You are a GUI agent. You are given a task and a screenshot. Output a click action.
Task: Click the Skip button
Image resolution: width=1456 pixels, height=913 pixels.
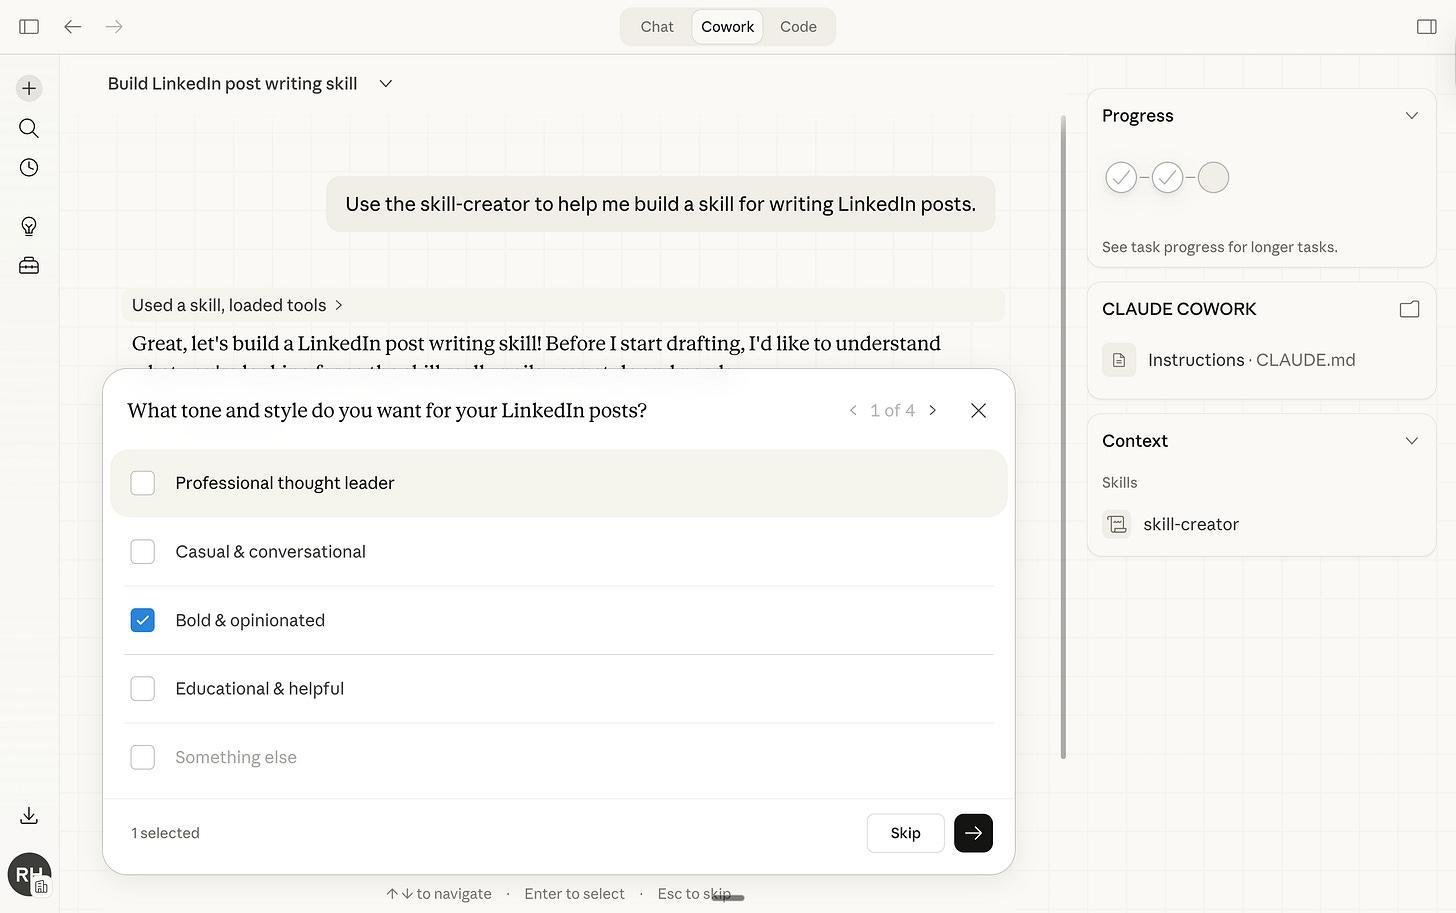[905, 833]
